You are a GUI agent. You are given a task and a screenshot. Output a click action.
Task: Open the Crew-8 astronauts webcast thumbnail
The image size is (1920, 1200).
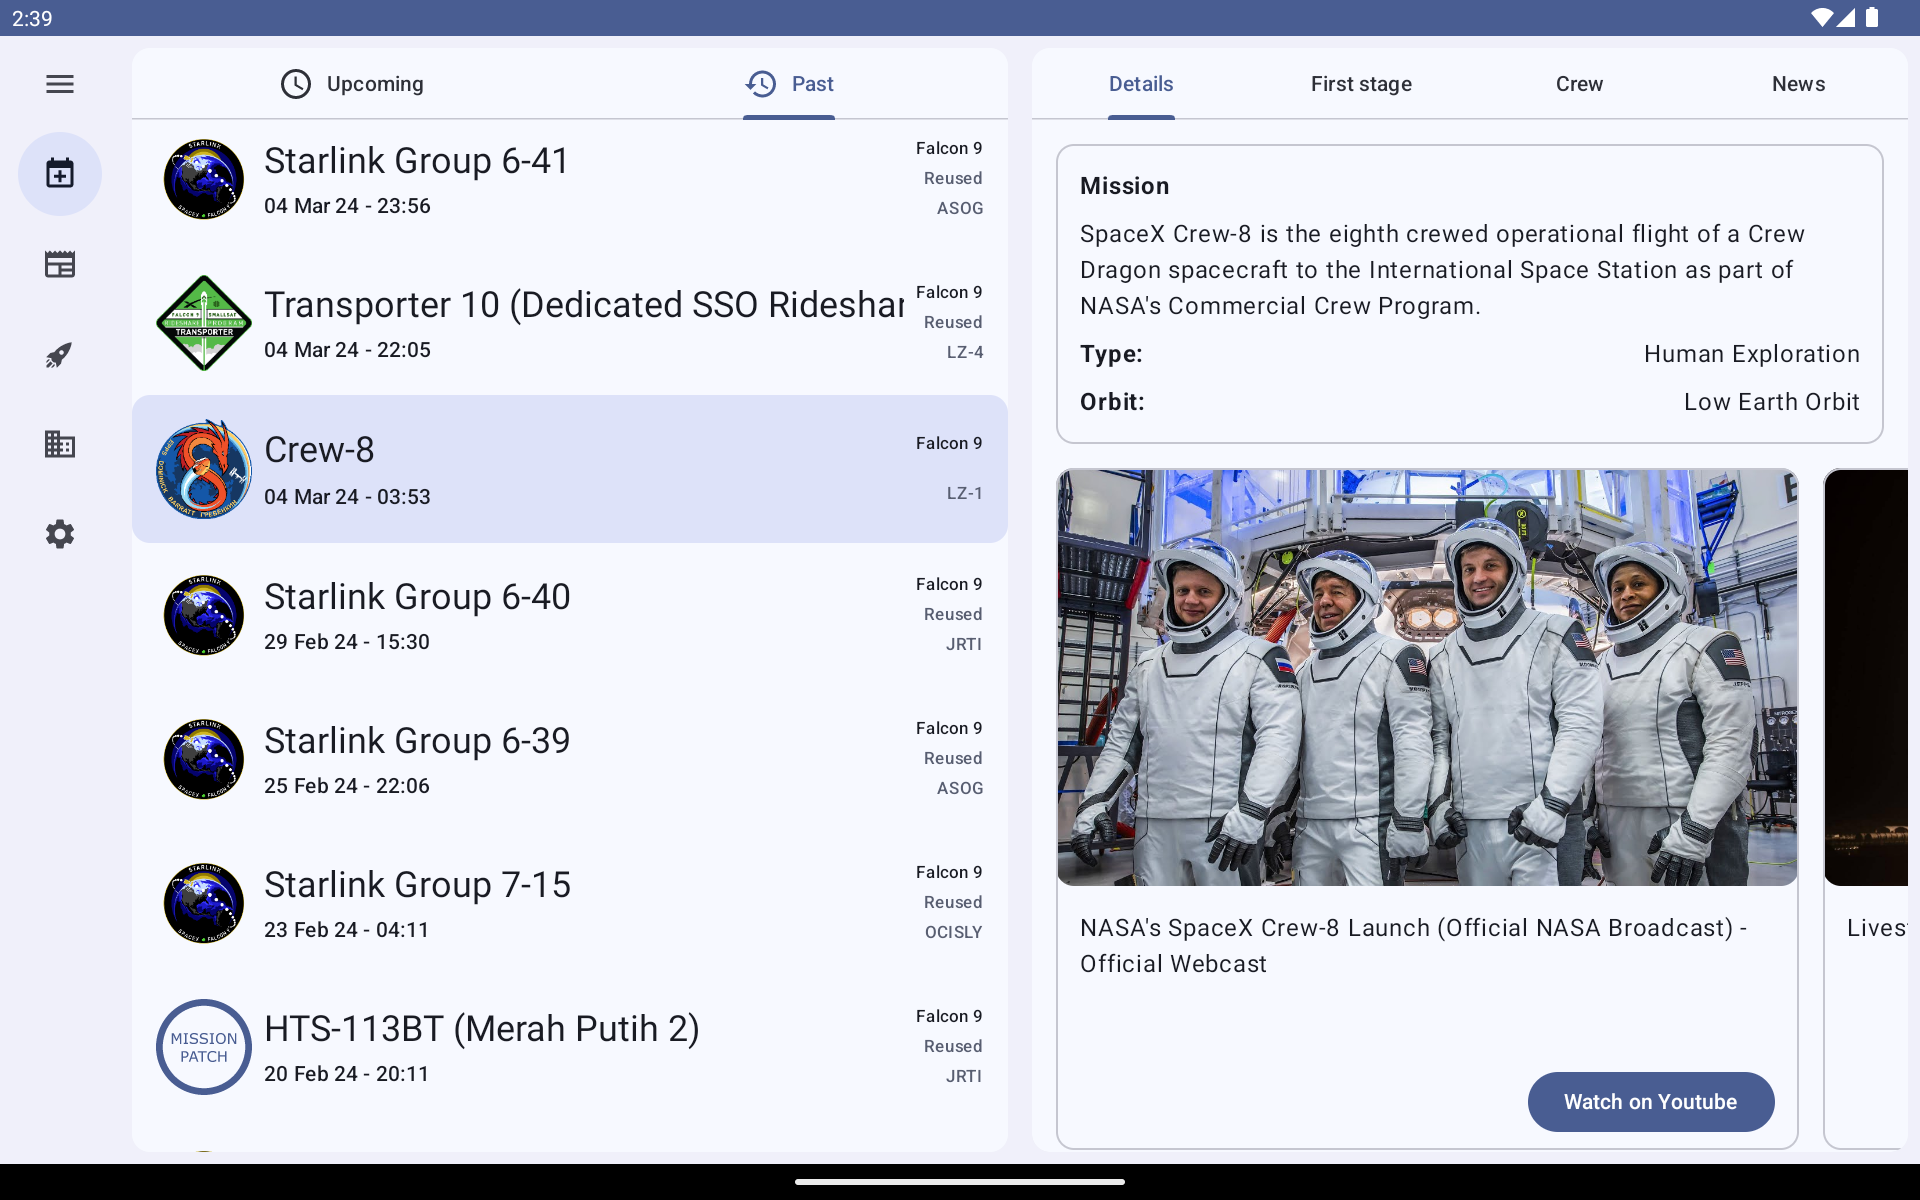(1427, 677)
